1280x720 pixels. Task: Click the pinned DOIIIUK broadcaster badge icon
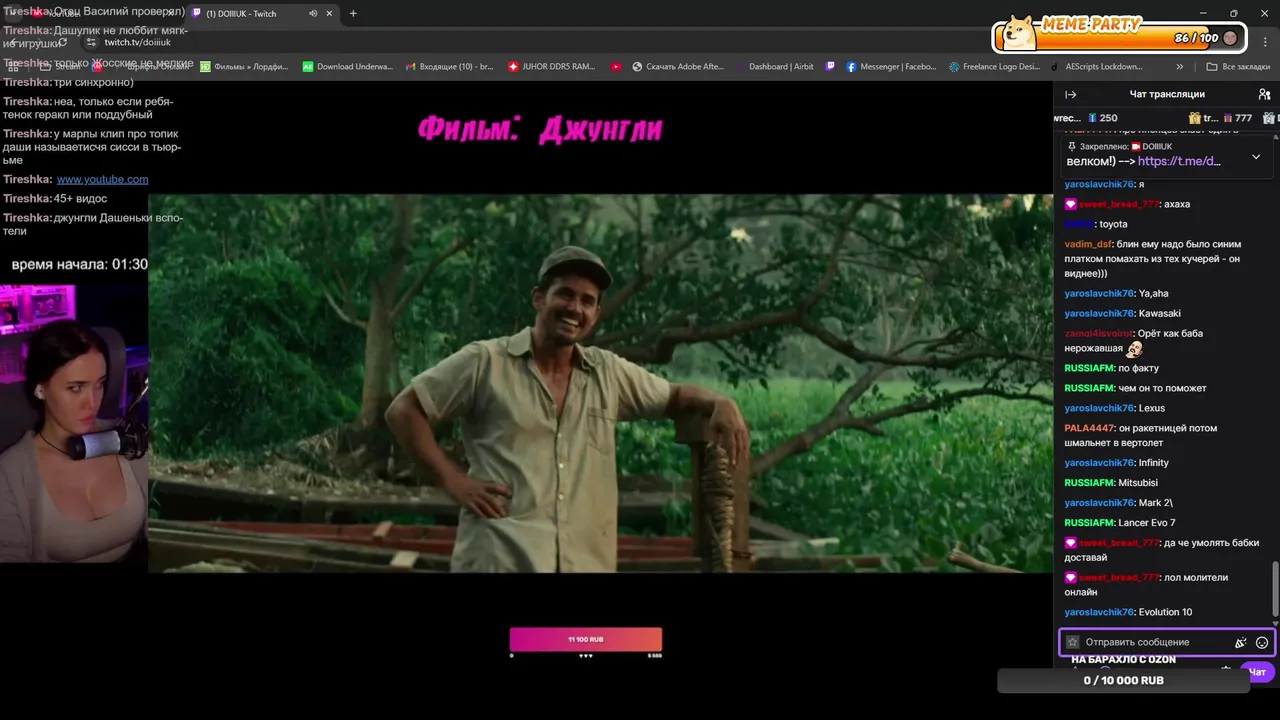[x=1136, y=146]
